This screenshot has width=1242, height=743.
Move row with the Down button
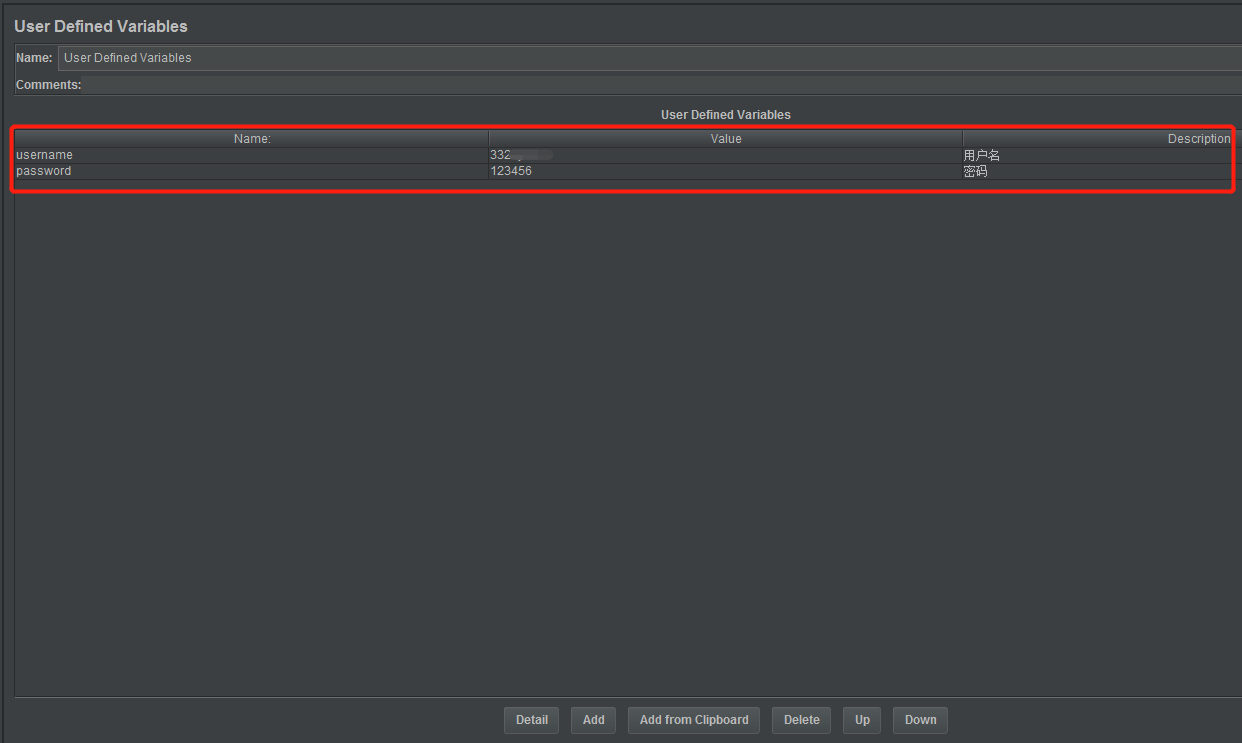click(920, 720)
